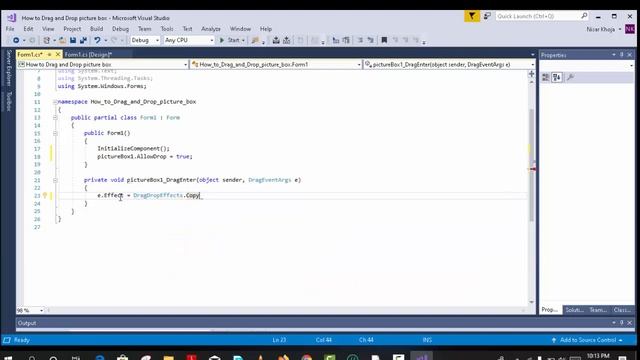Toggle auto-hide pin on Properties panel
640x360 pixels.
(622, 55)
